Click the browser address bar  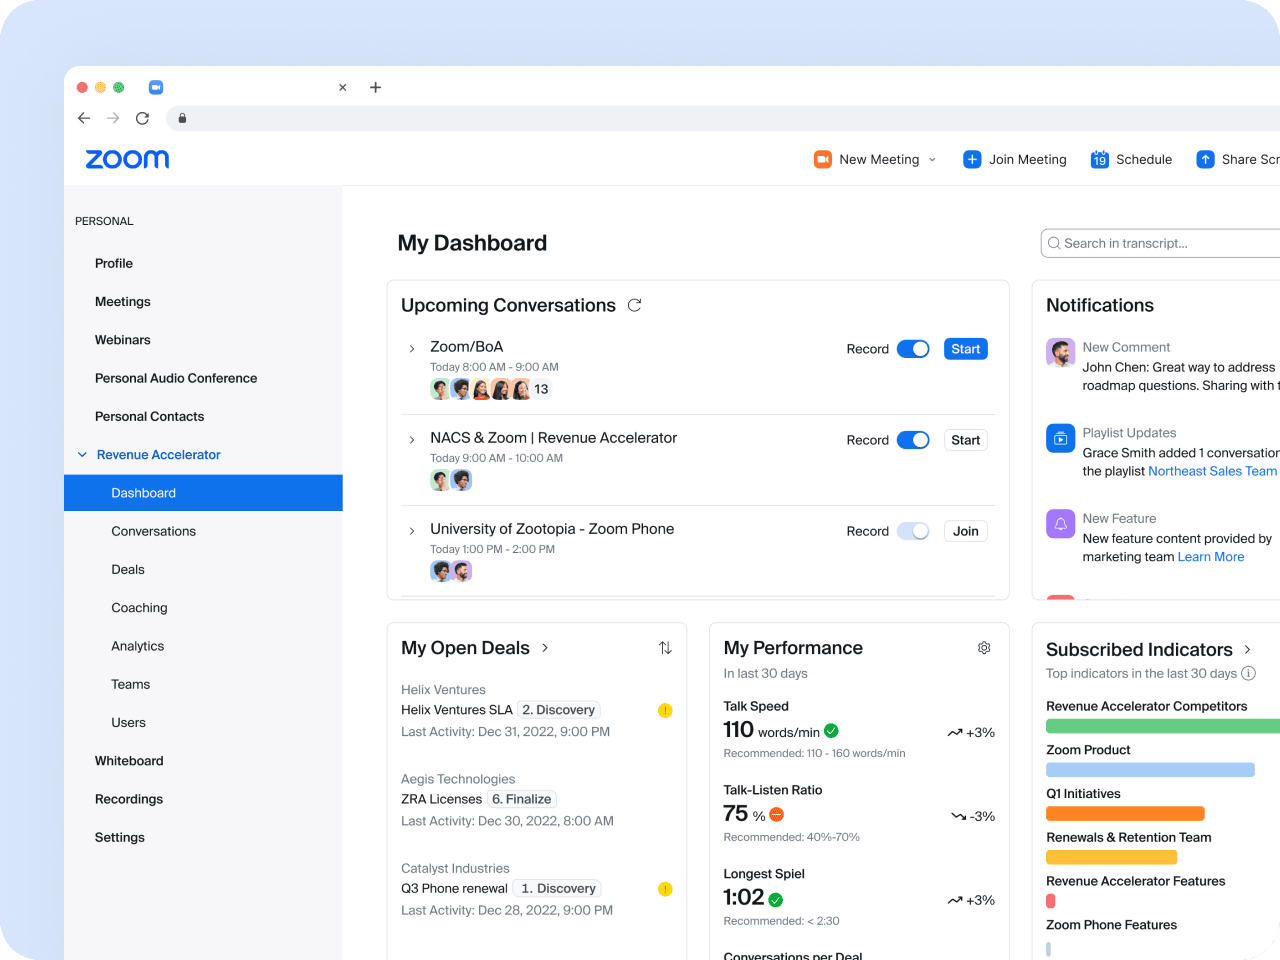point(723,118)
